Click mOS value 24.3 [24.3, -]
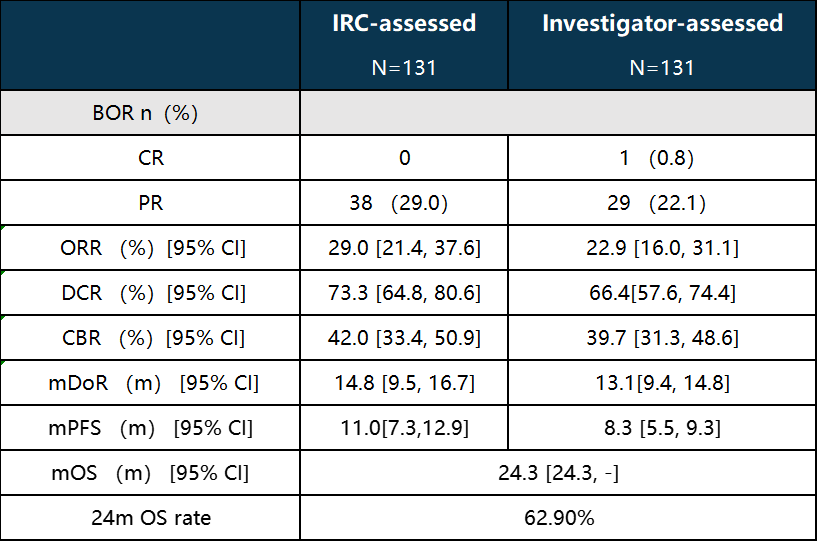 pyautogui.click(x=558, y=473)
